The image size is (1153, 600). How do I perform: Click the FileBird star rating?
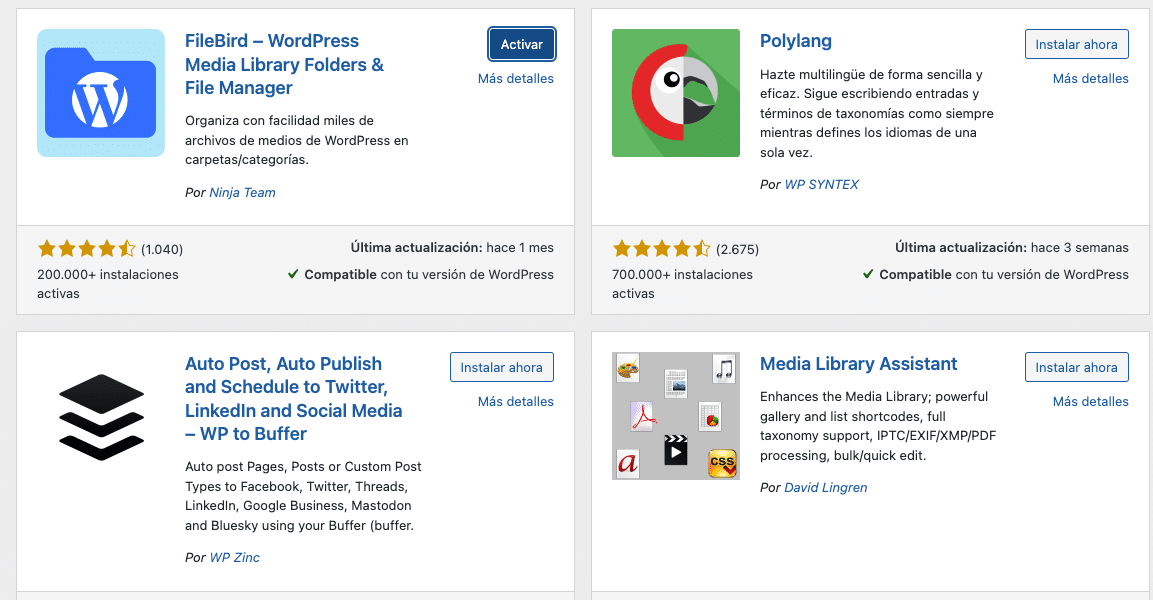tap(86, 249)
